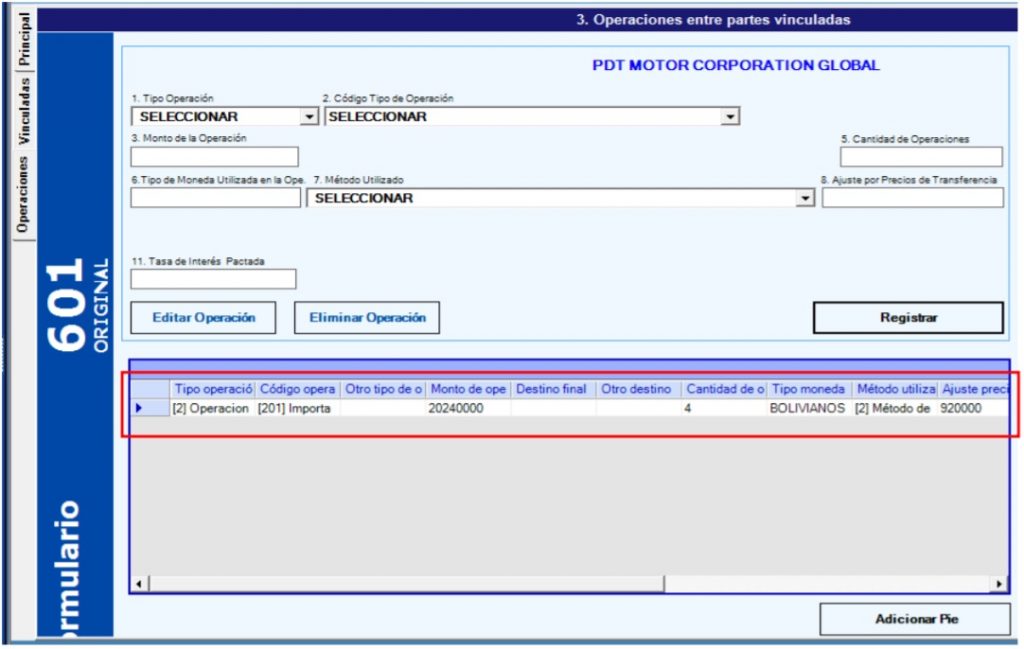
Task: Click the Adicionar Pie button
Action: click(x=915, y=619)
